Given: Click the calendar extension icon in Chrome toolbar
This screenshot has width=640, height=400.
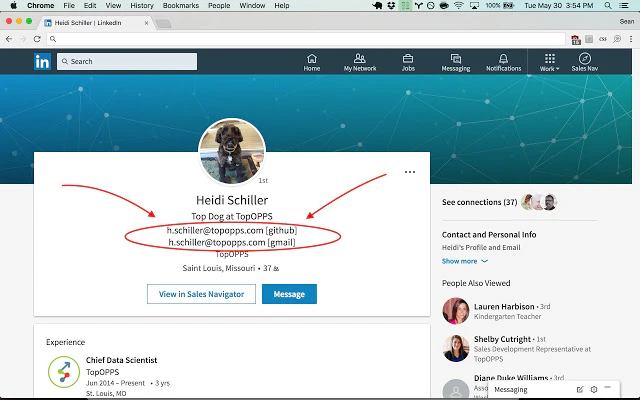Looking at the screenshot, I should (x=576, y=40).
